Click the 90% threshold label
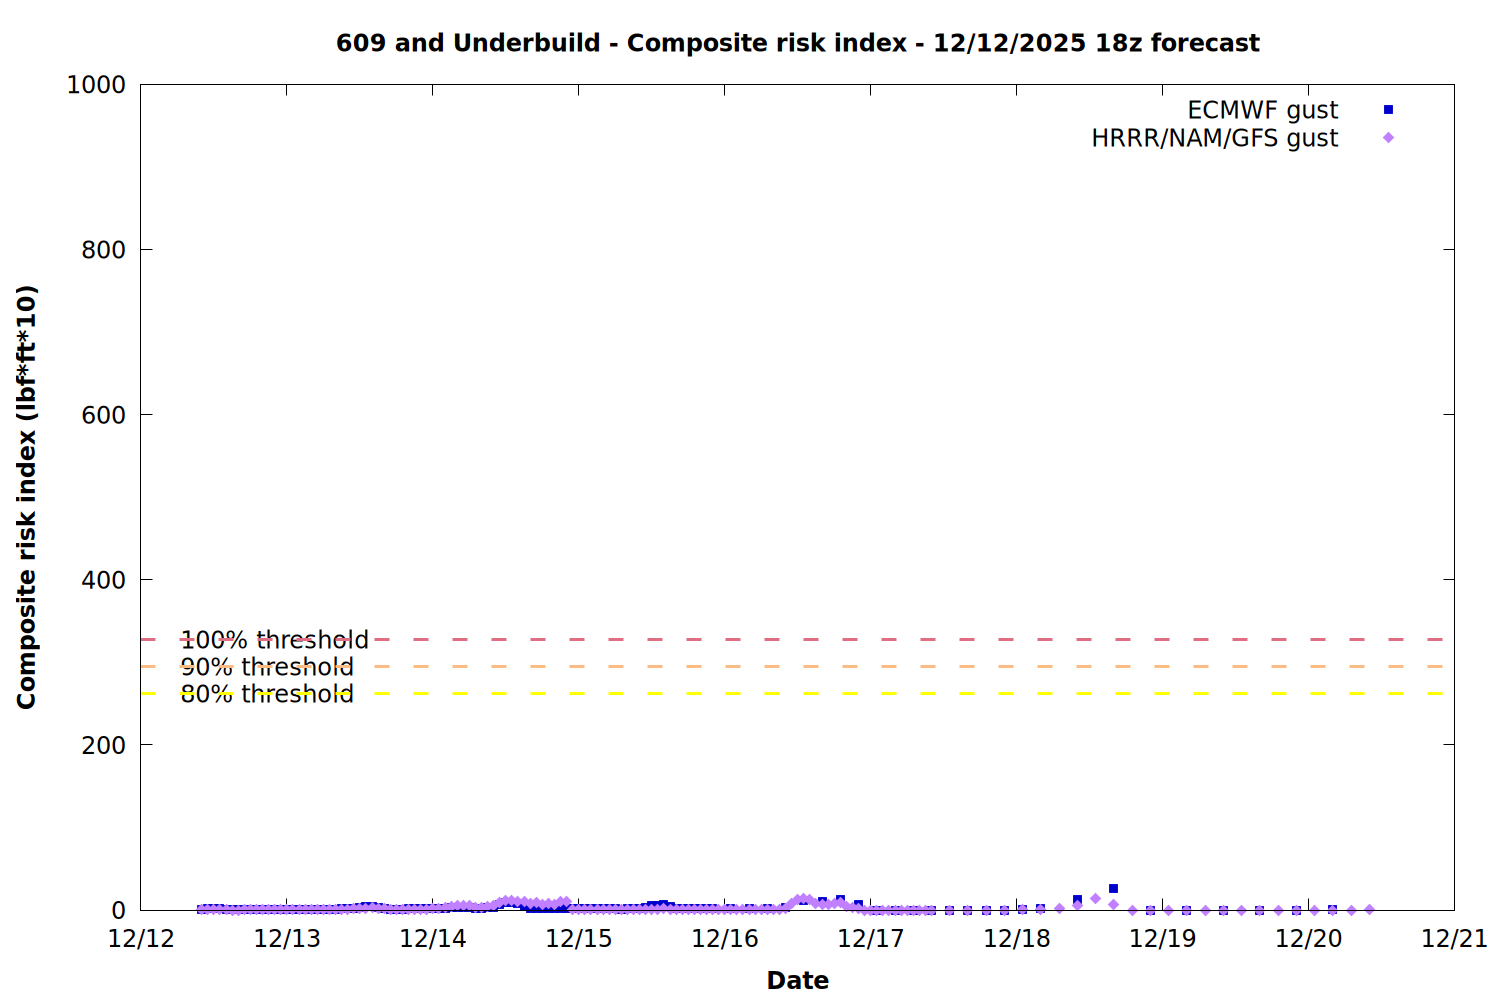 [x=267, y=667]
